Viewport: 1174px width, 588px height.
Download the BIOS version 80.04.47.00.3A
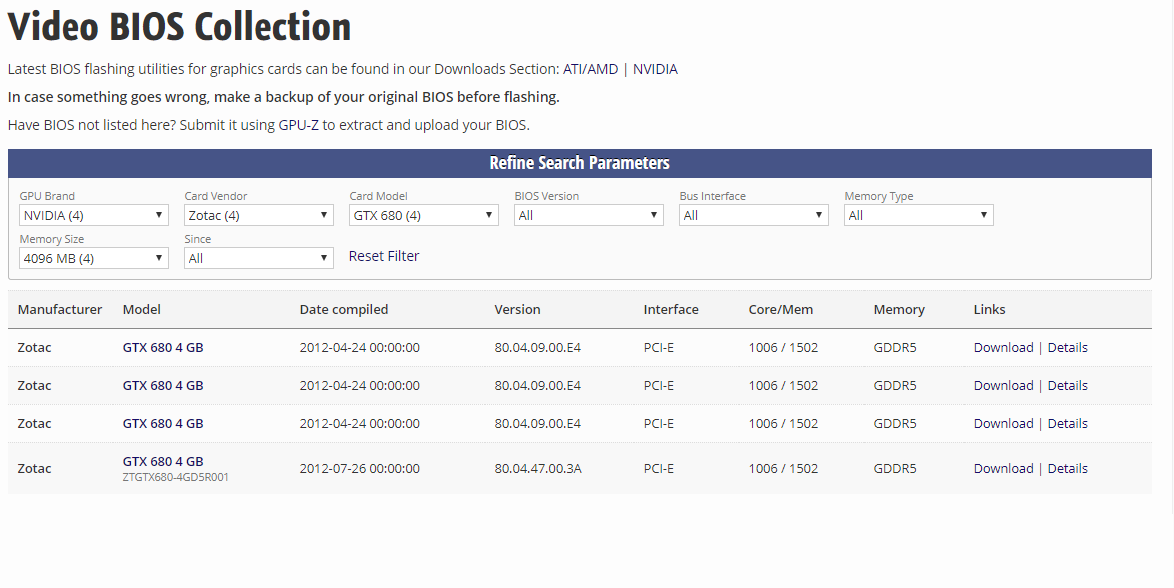pyautogui.click(x=1003, y=468)
